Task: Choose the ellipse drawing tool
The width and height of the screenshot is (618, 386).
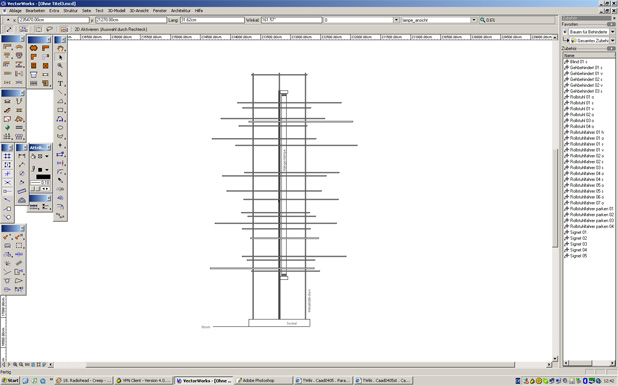Action: [x=60, y=127]
